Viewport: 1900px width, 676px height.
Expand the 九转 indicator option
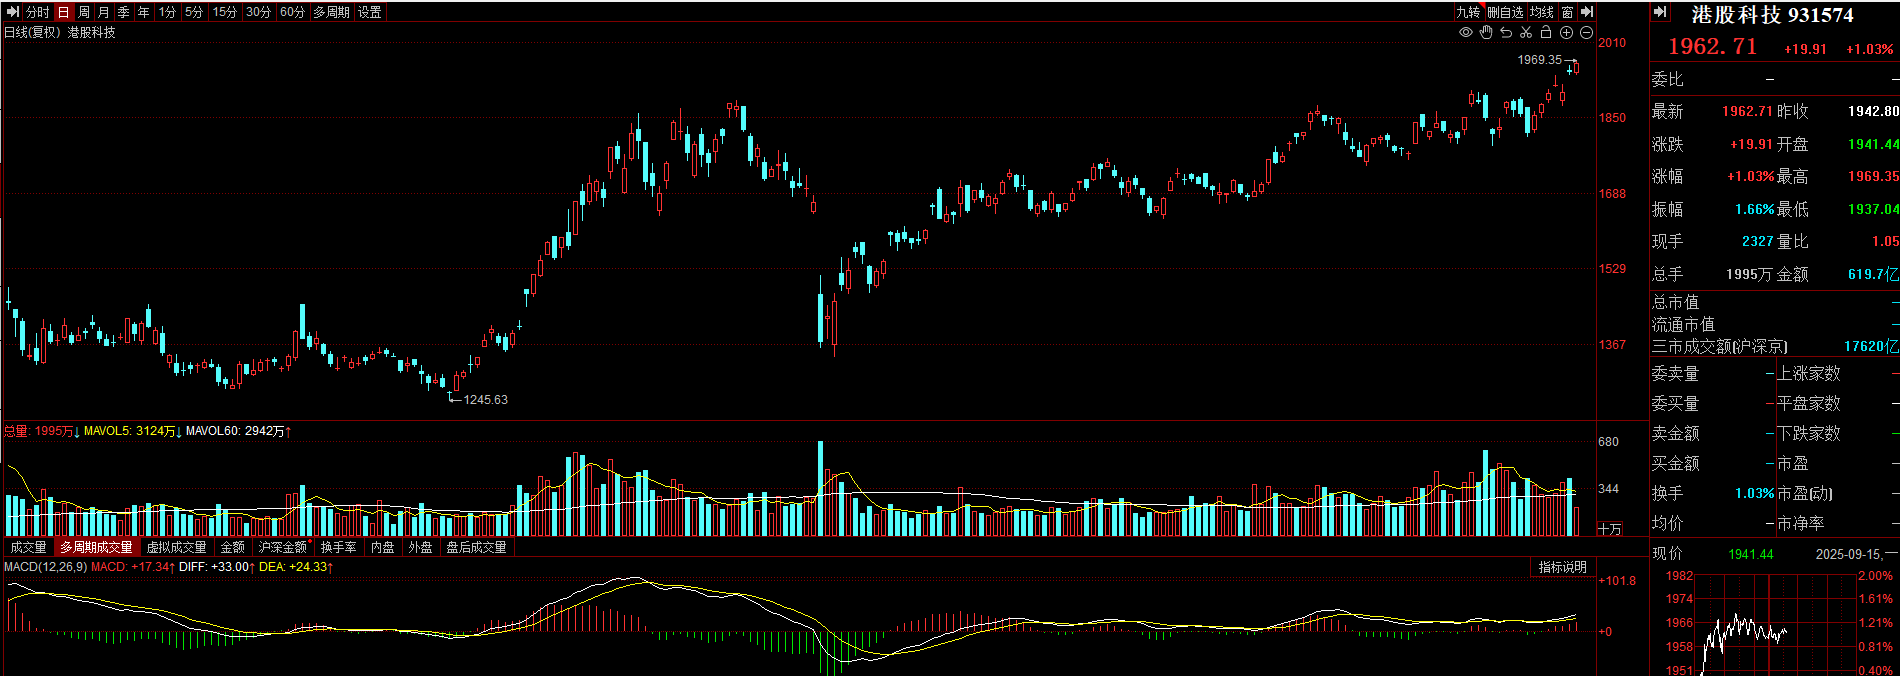pyautogui.click(x=1468, y=12)
